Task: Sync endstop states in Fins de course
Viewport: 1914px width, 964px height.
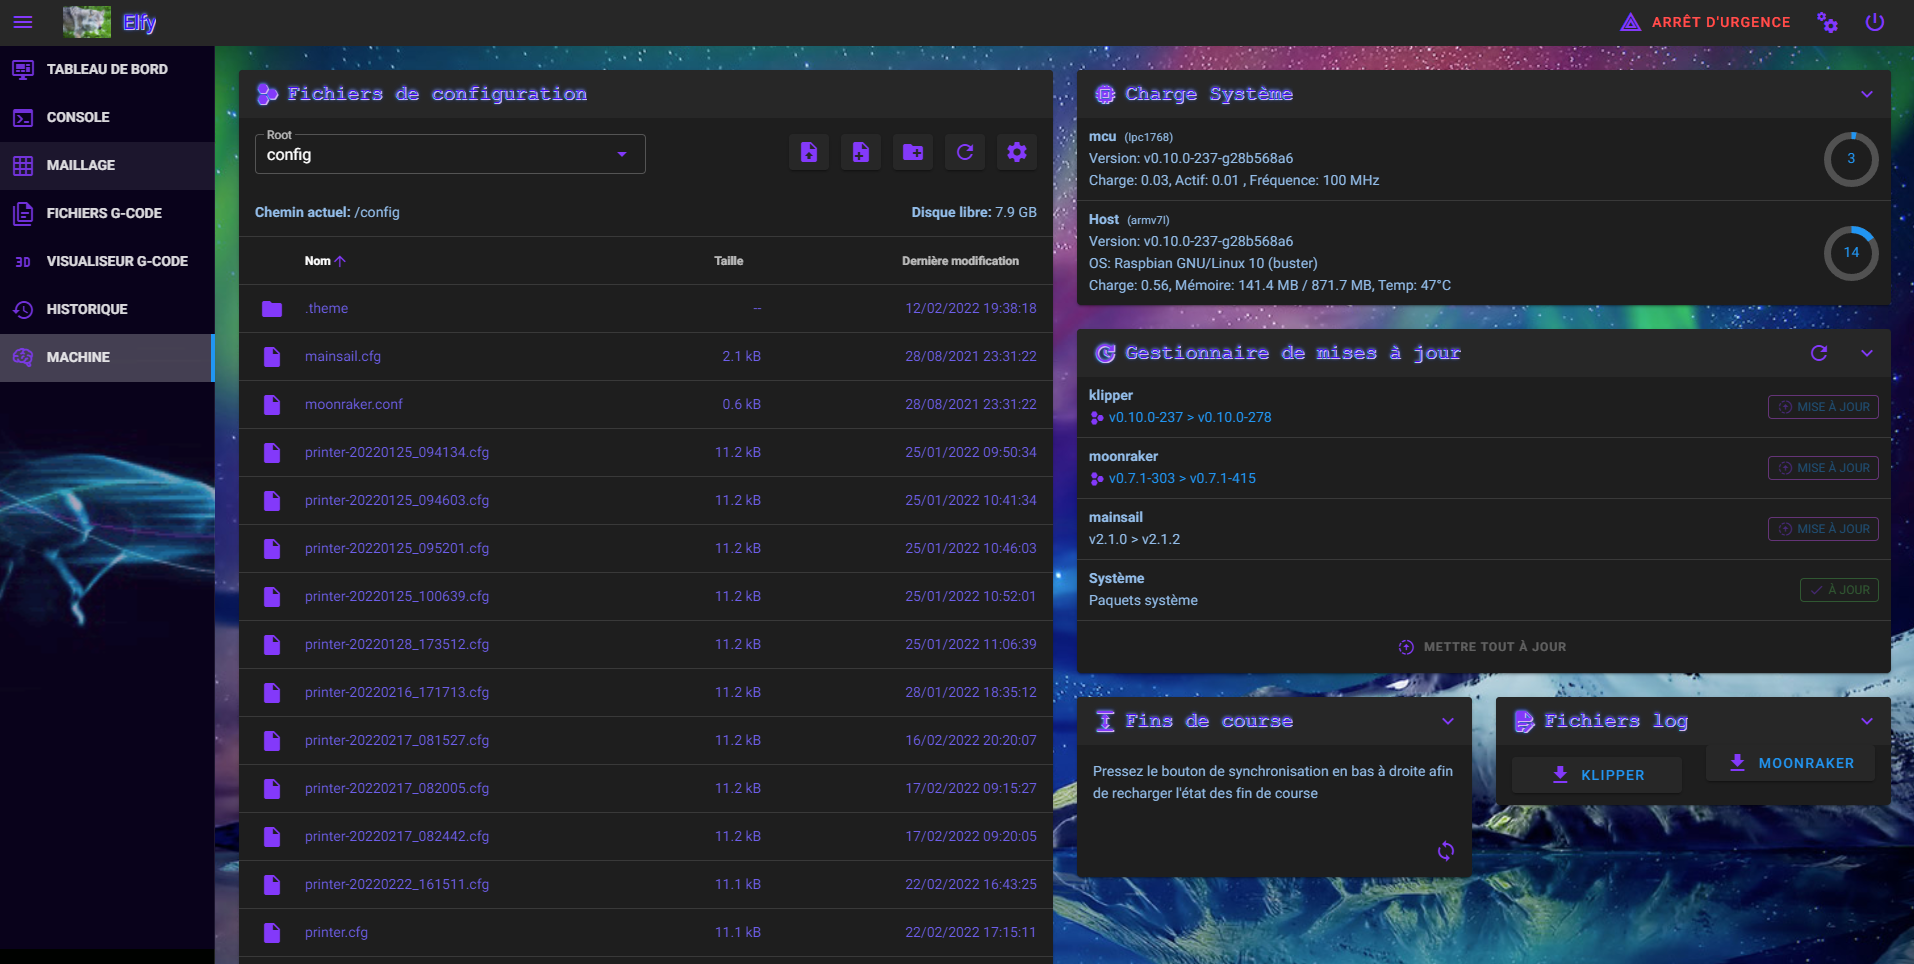Action: pos(1445,851)
